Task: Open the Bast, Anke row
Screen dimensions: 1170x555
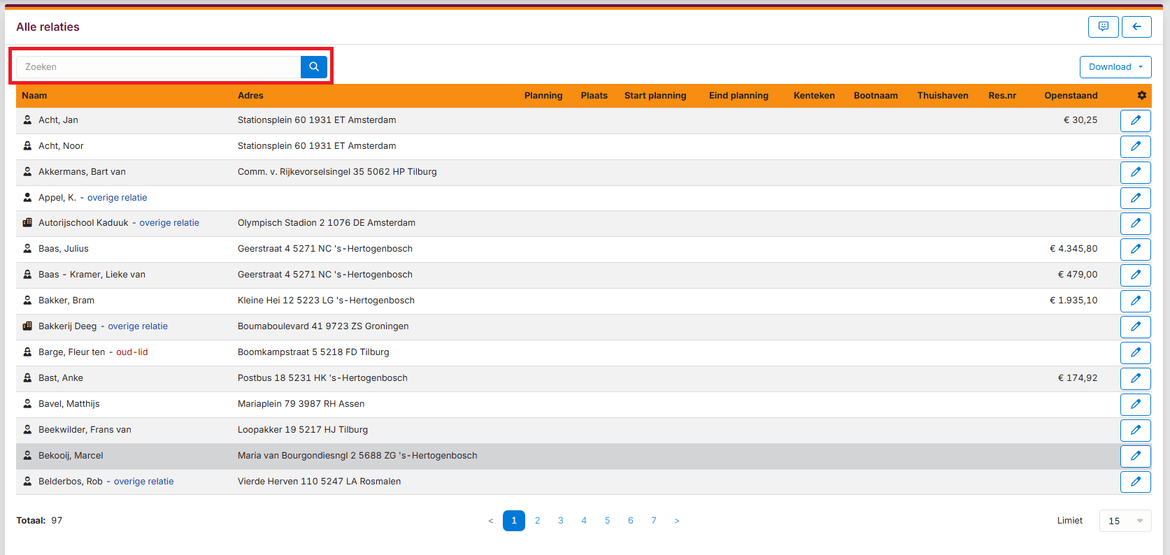Action: point(61,378)
